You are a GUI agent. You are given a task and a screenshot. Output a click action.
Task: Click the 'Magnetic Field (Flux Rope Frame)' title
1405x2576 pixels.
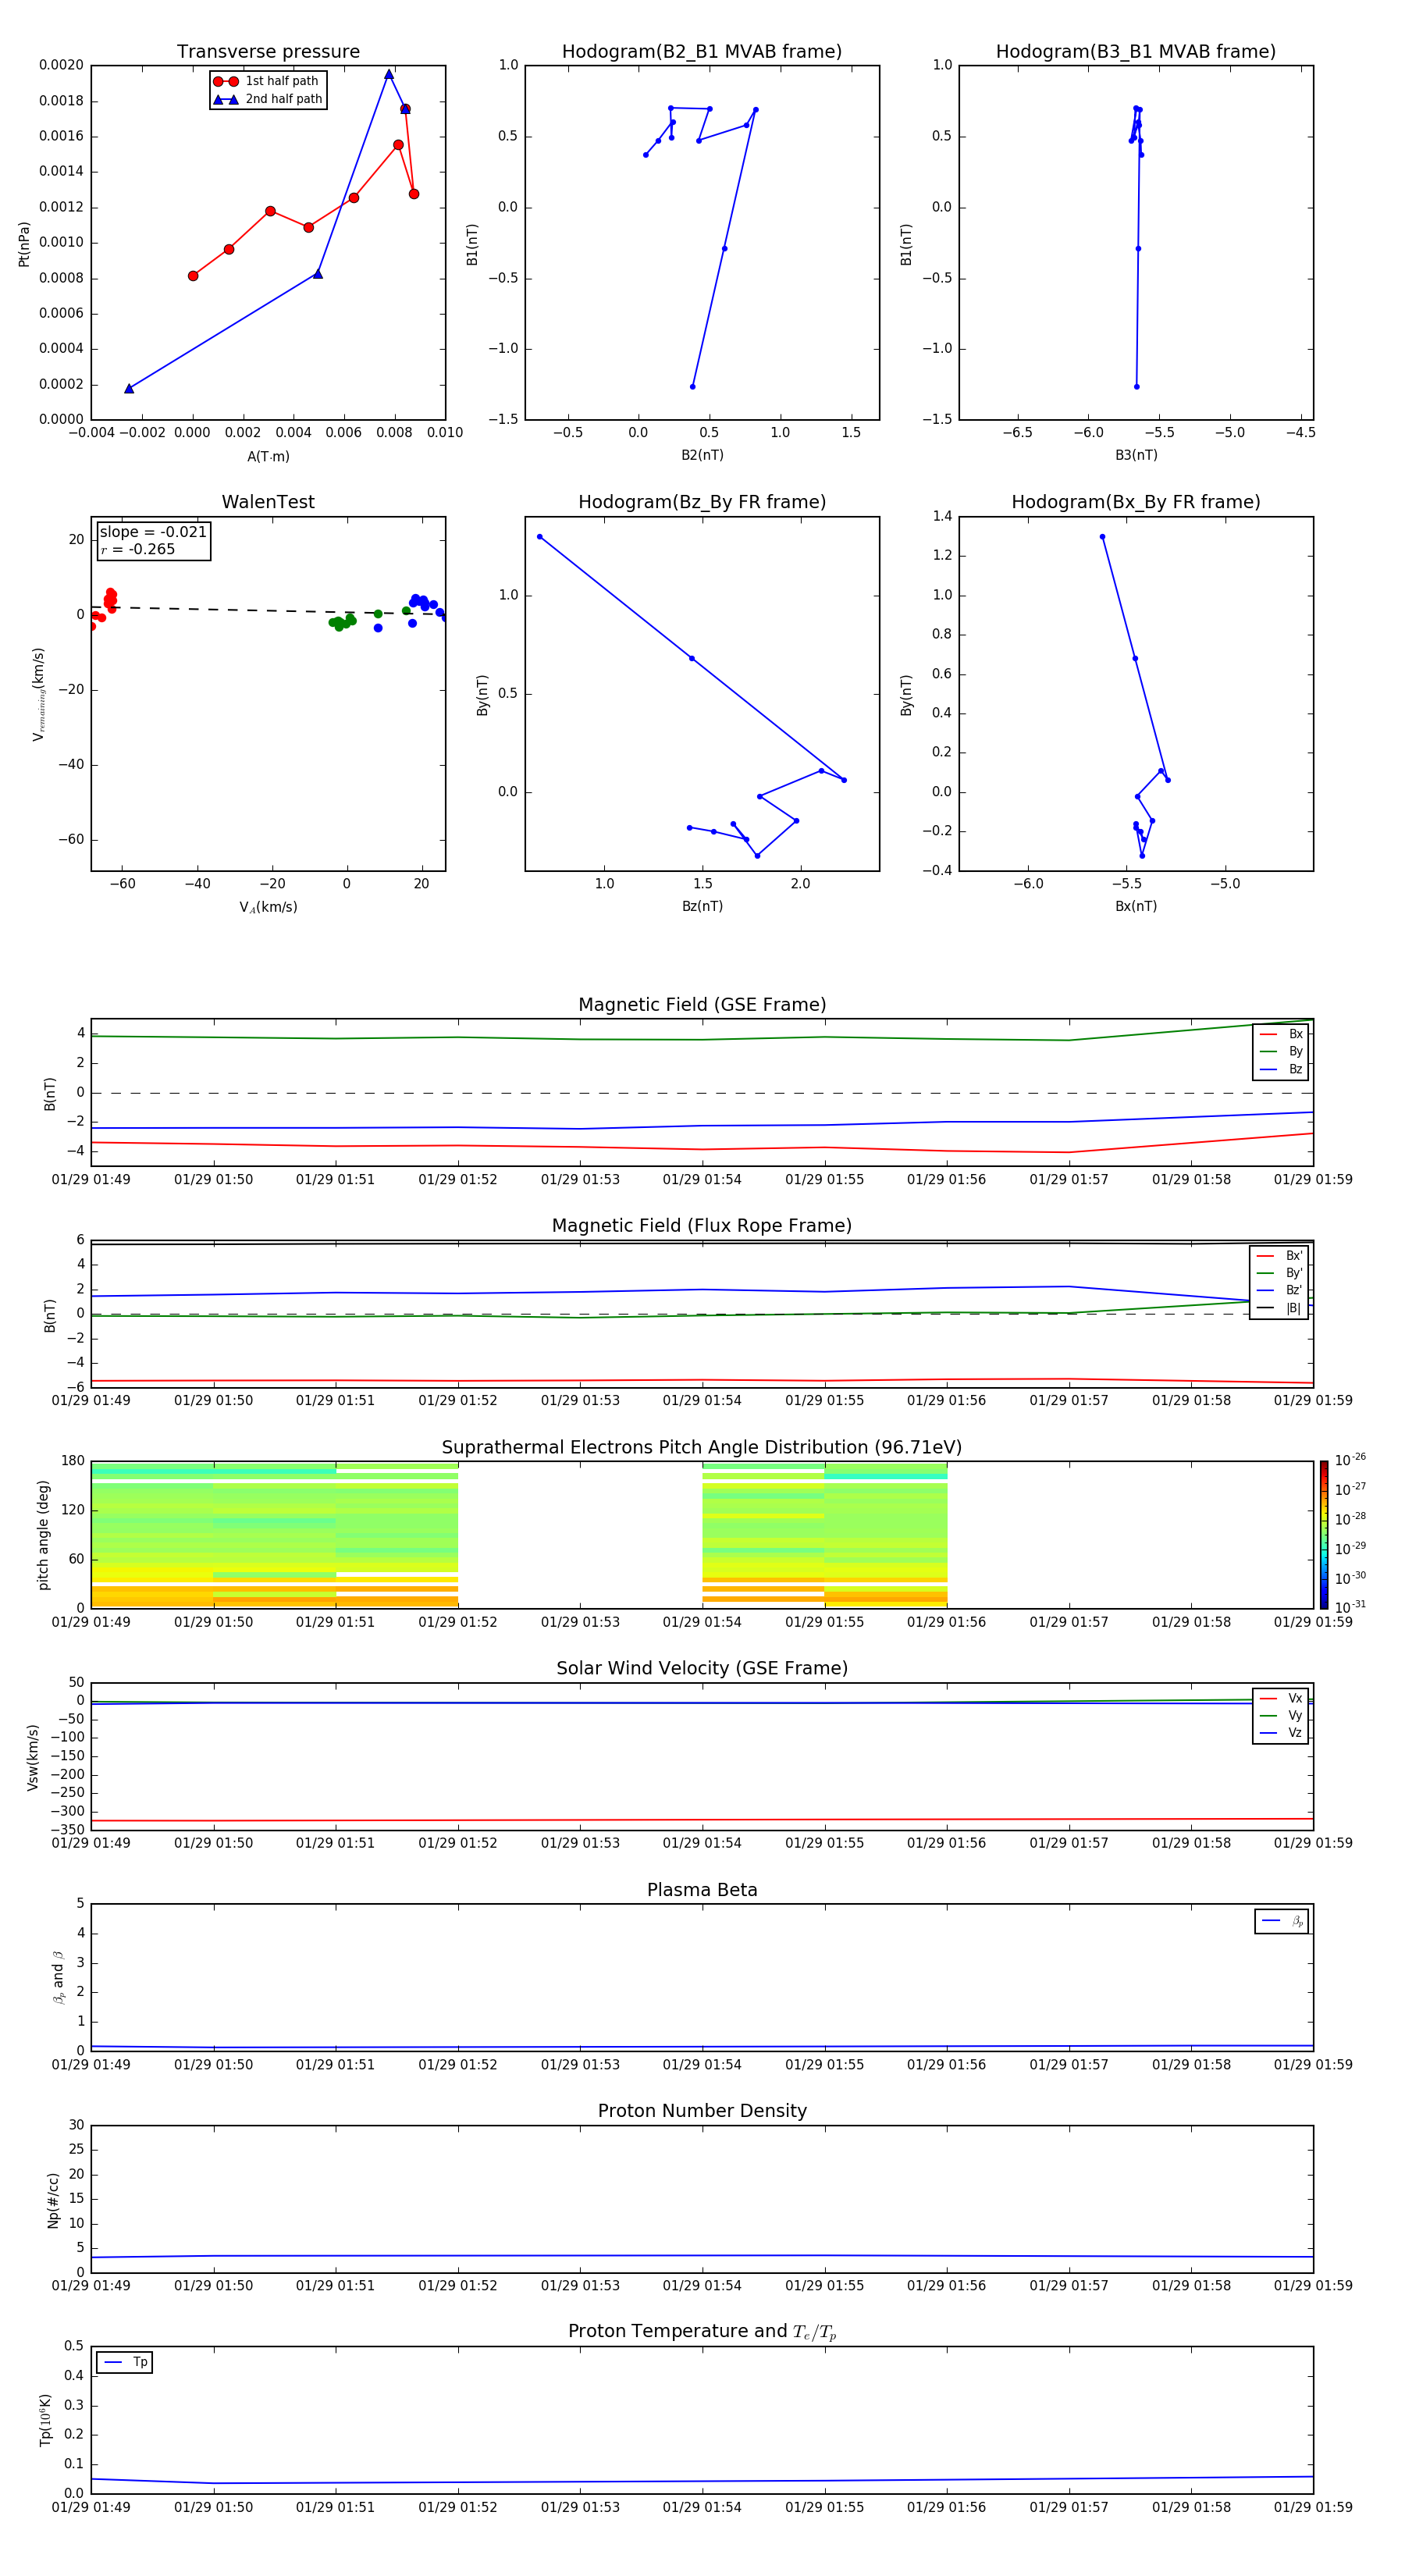coord(702,1226)
